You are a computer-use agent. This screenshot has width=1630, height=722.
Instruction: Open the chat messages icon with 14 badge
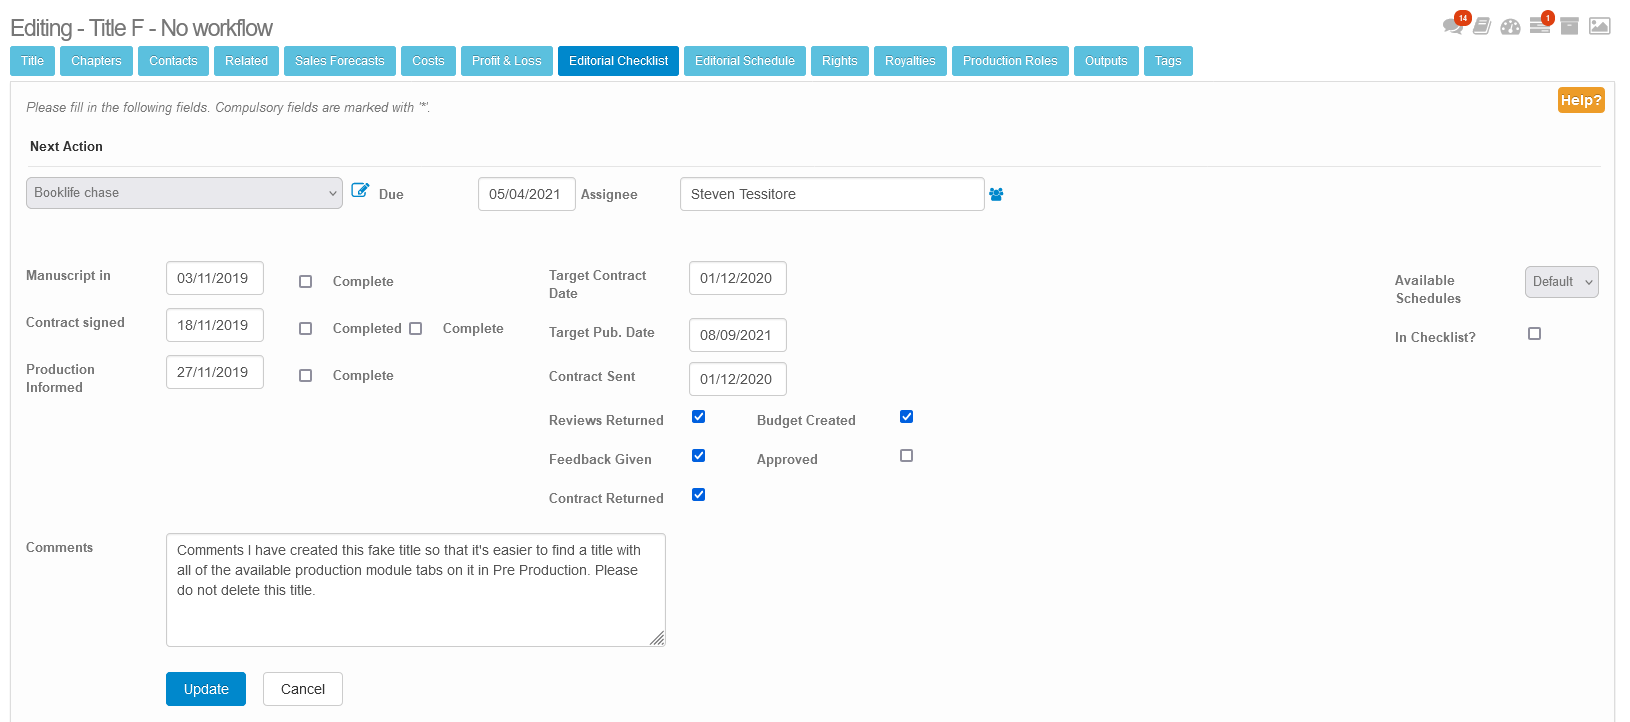point(1453,26)
